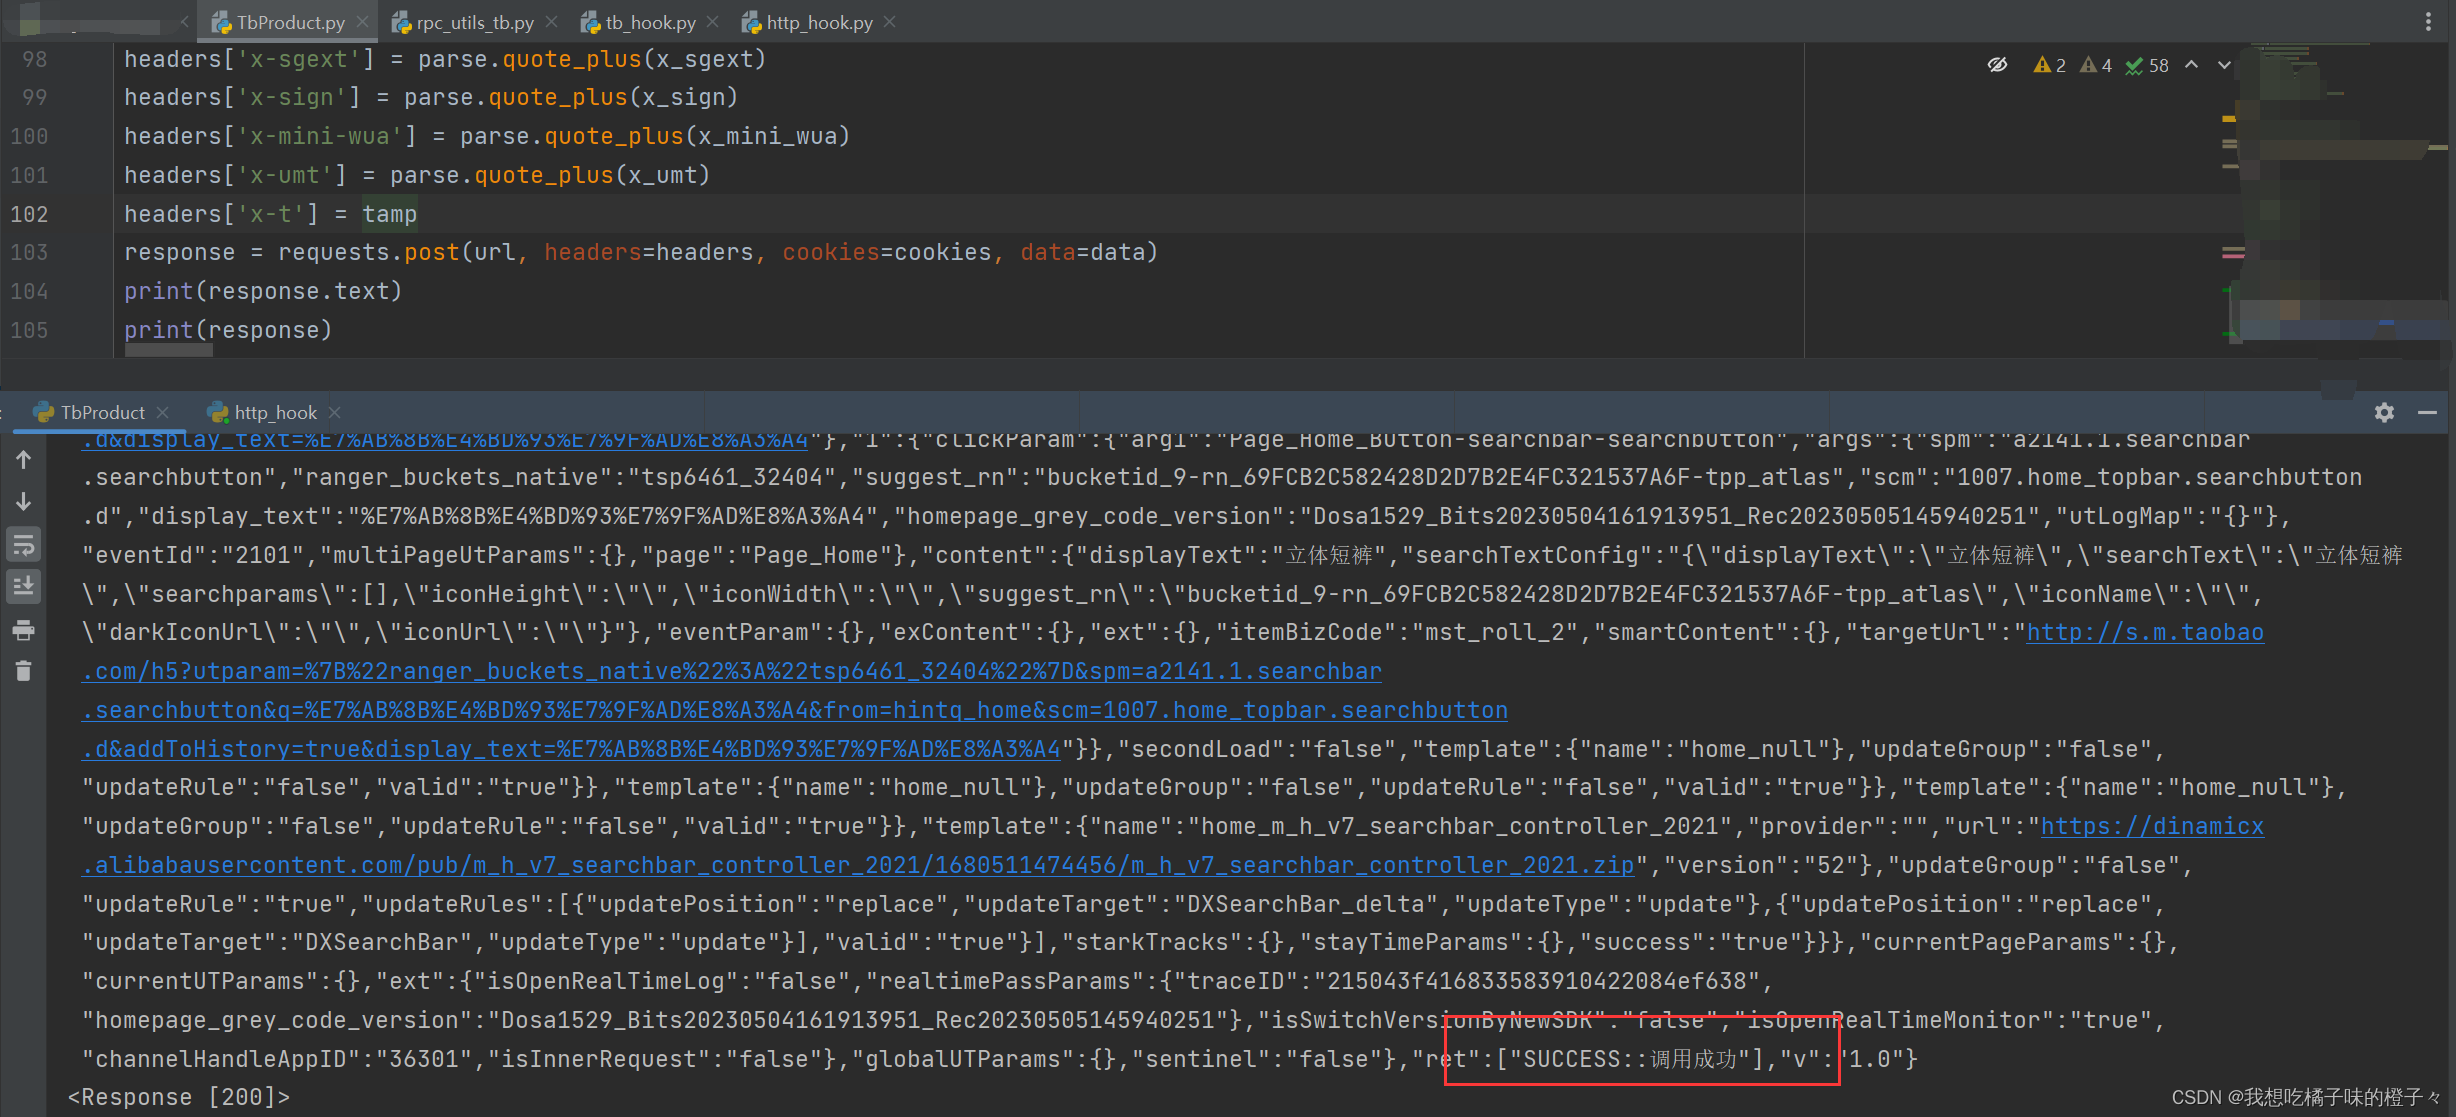Viewport: 2456px width, 1117px height.
Task: Close the TbProduct run tab
Action: 162,412
